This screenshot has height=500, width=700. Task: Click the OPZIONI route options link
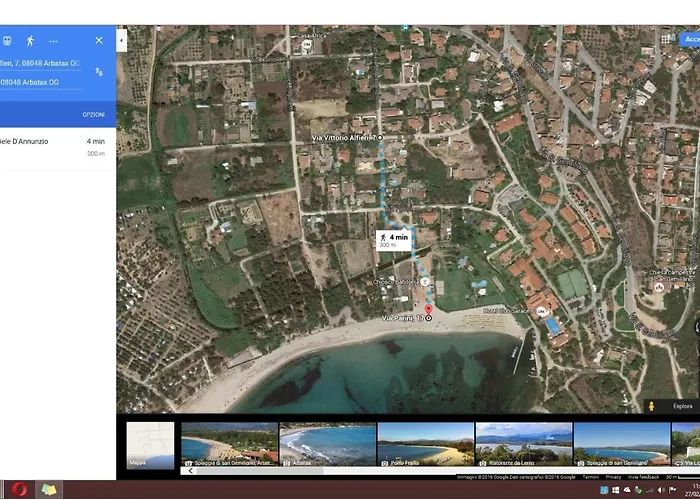click(x=93, y=115)
